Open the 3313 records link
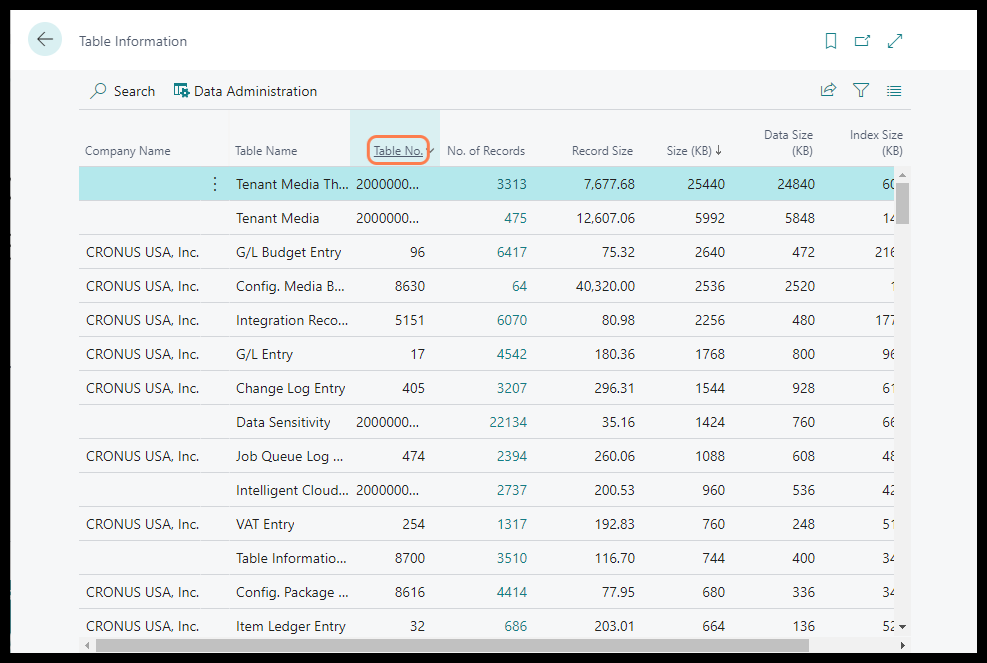This screenshot has height=663, width=987. coord(511,184)
